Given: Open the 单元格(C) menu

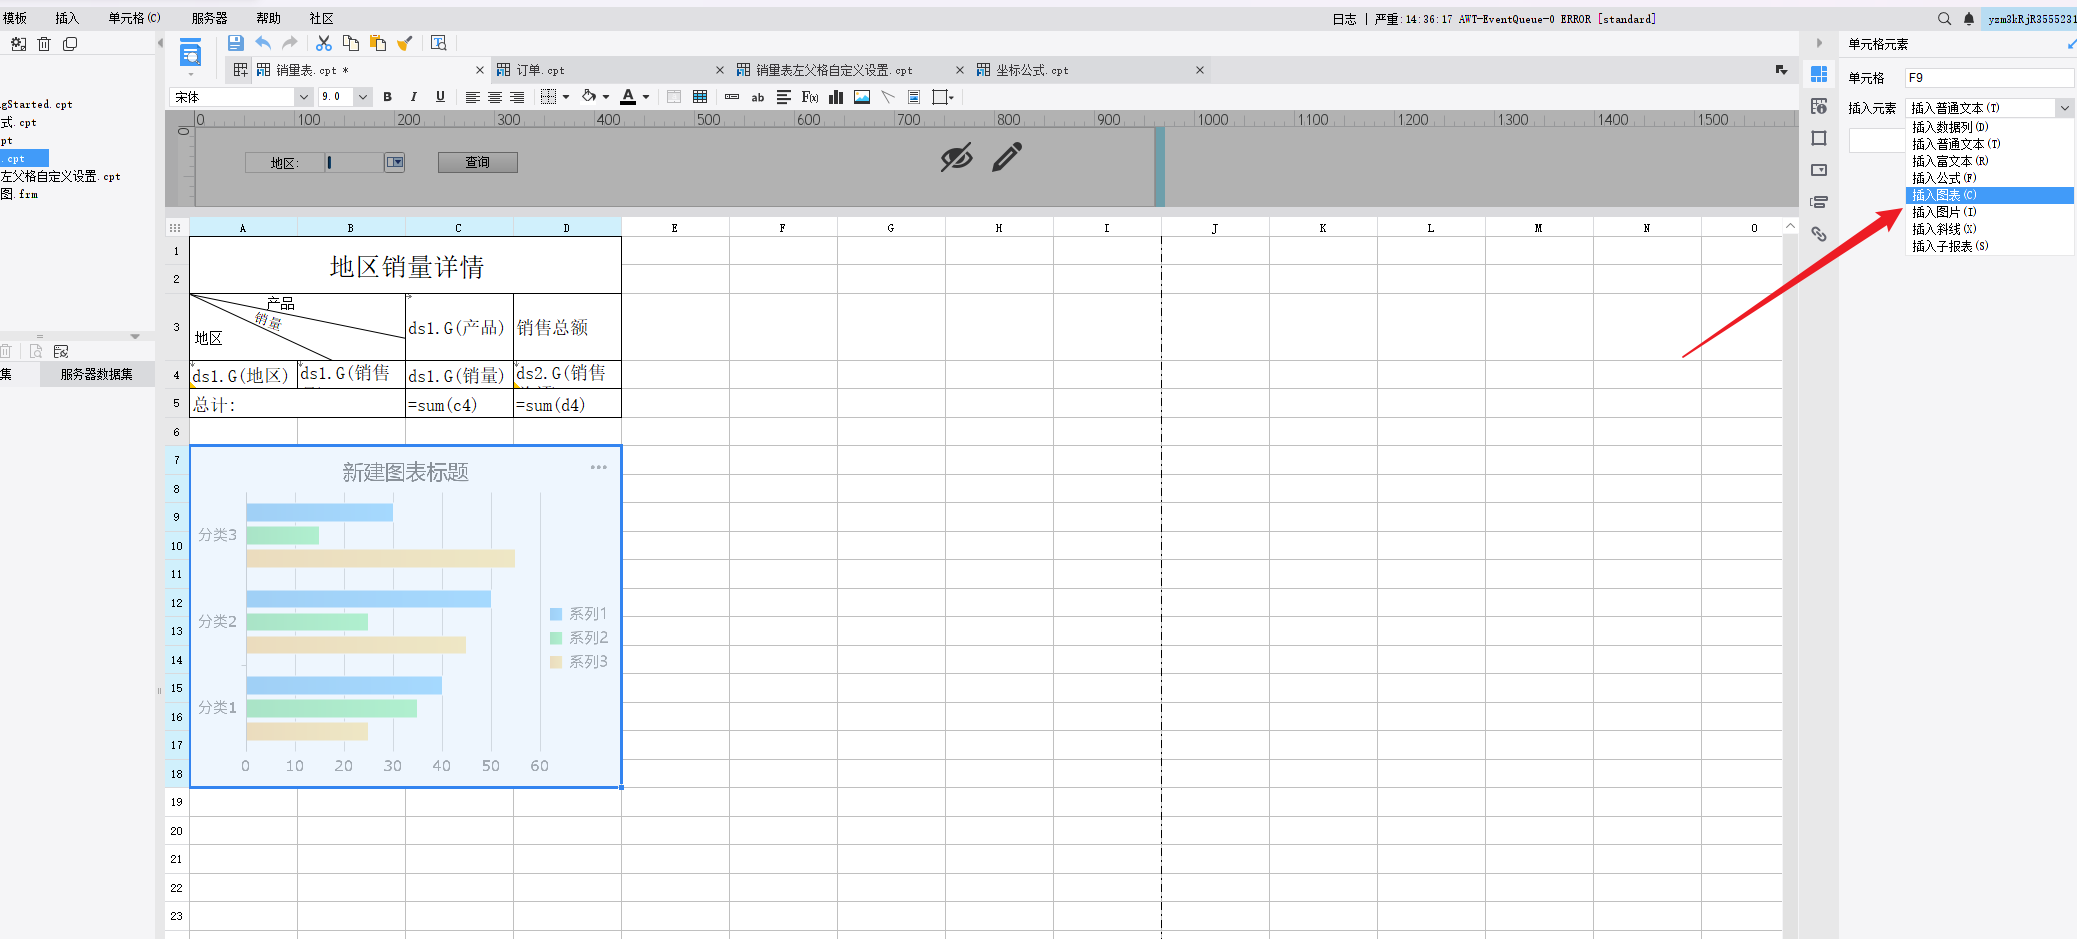Looking at the screenshot, I should point(134,18).
